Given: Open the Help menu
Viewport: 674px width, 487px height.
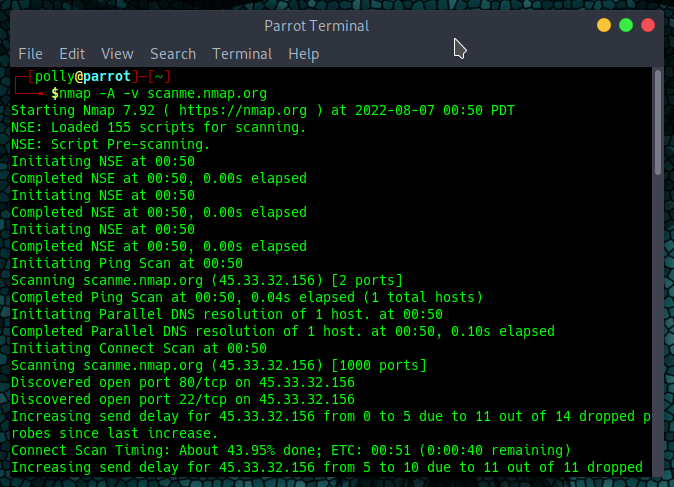Looking at the screenshot, I should click(303, 54).
